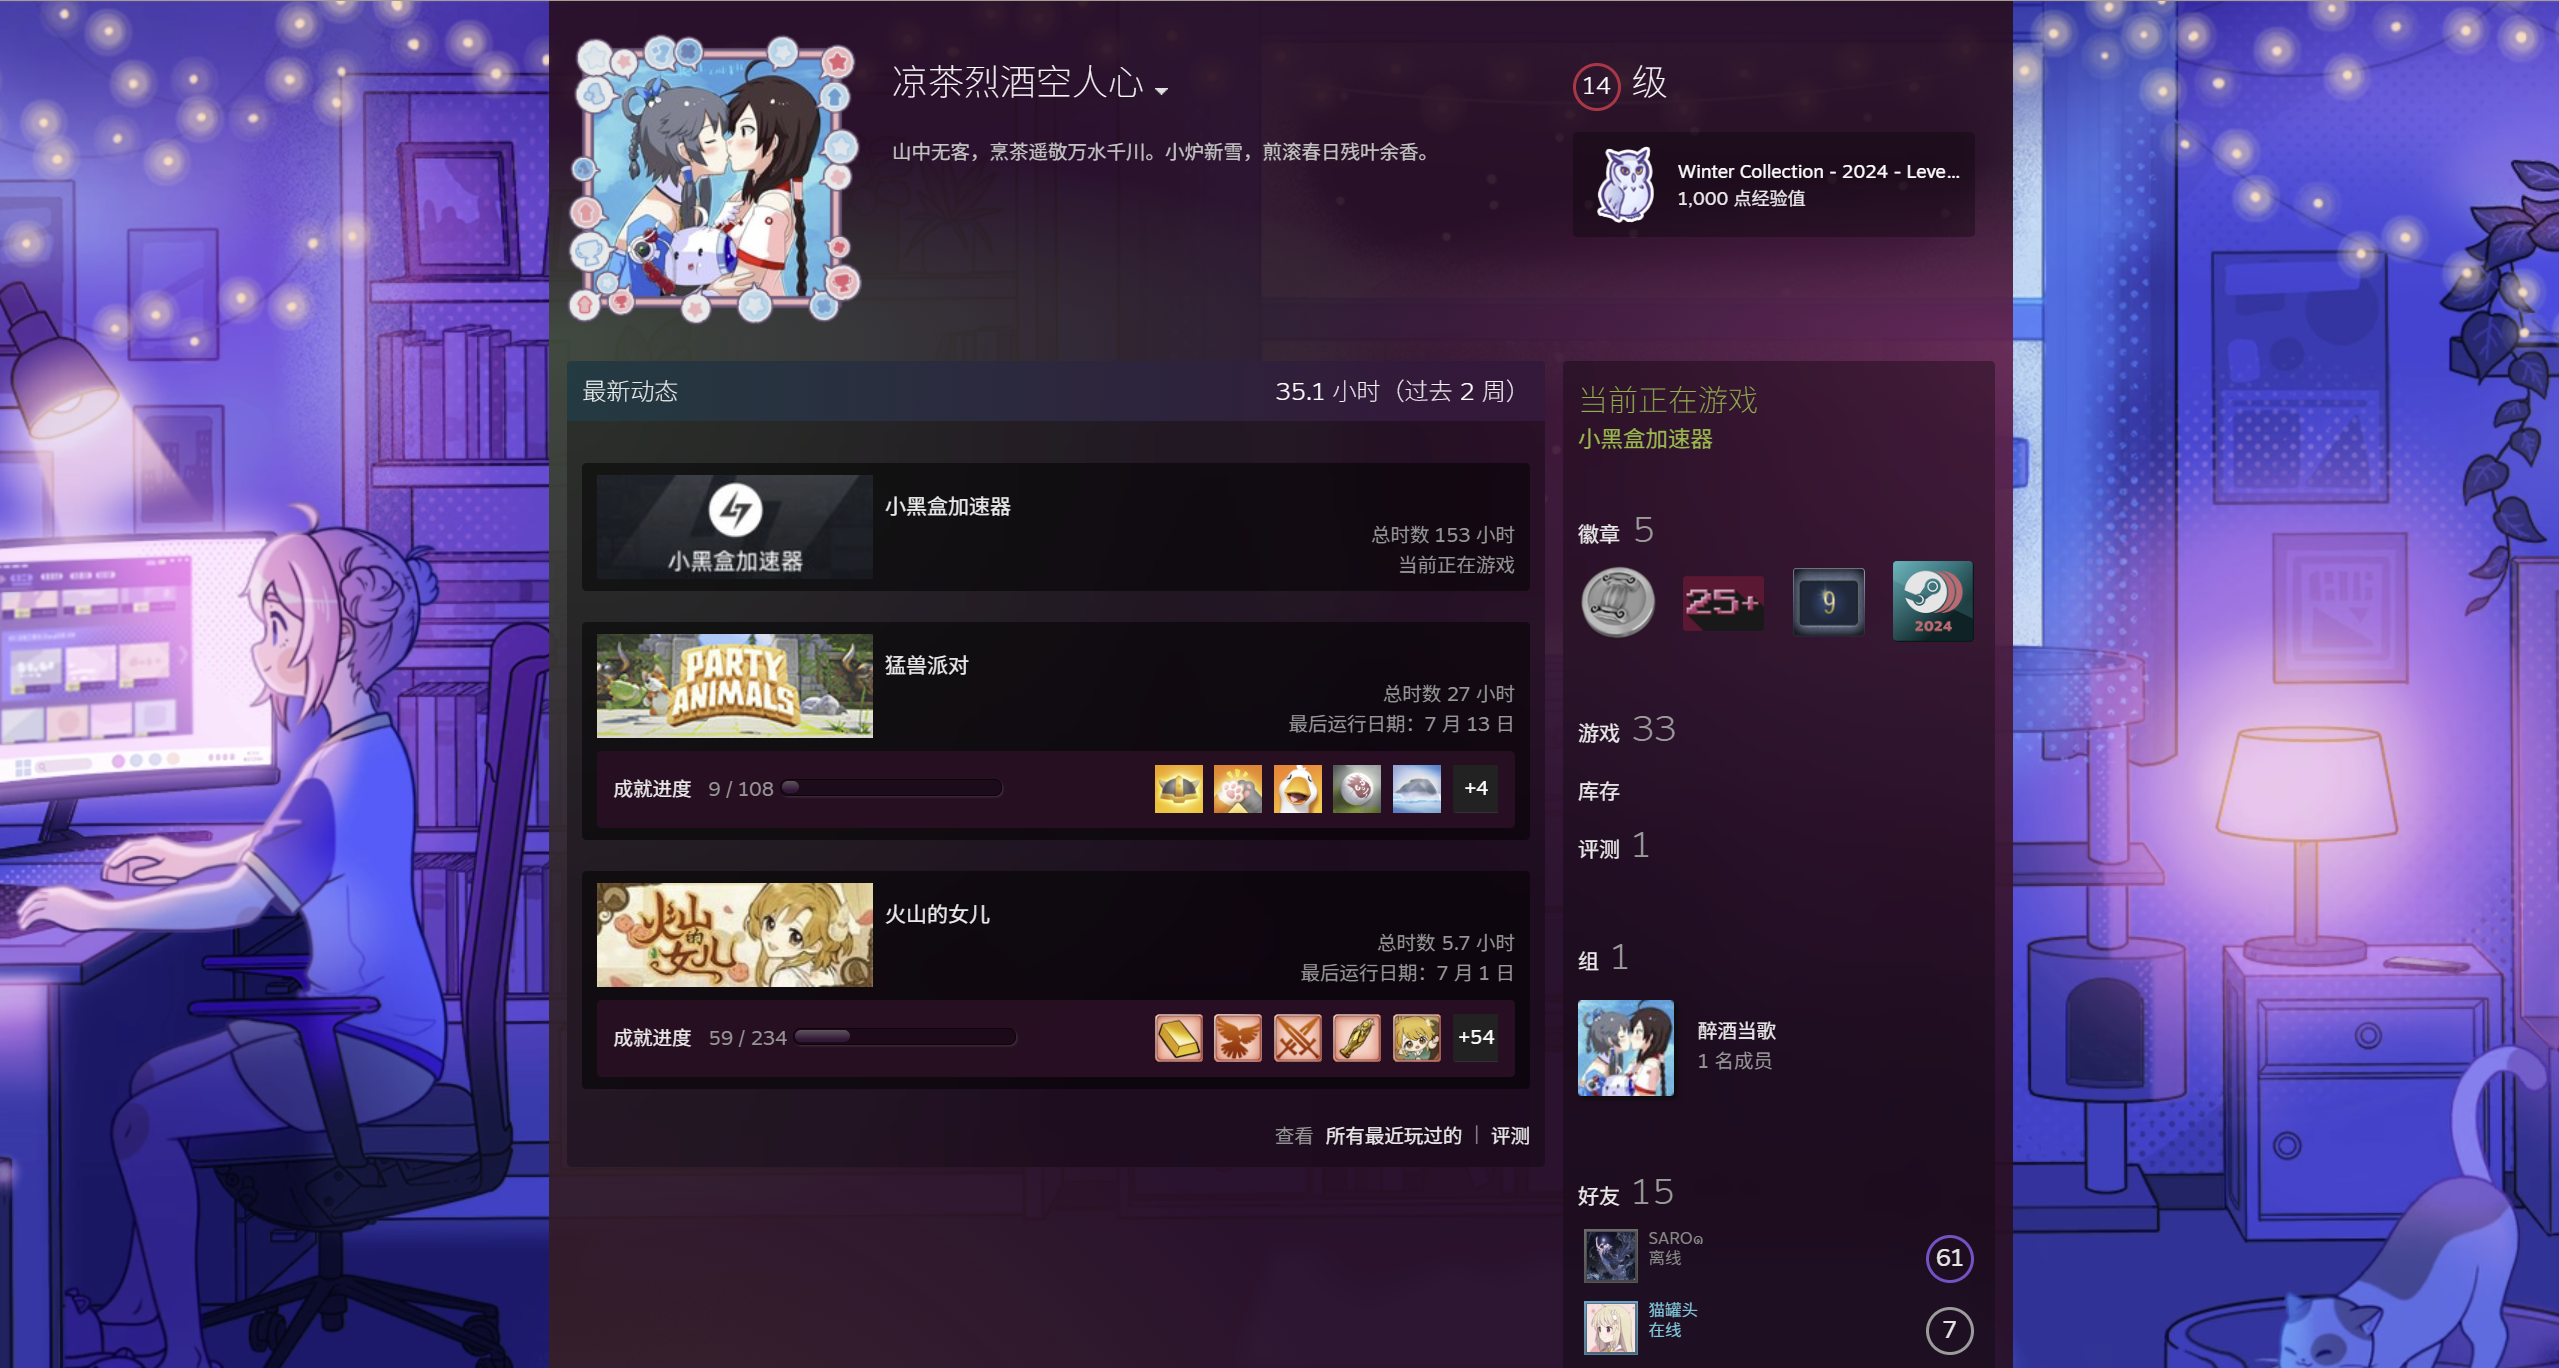This screenshot has width=2559, height=1368.
Task: Open the 库存 inventory link
Action: point(1598,792)
